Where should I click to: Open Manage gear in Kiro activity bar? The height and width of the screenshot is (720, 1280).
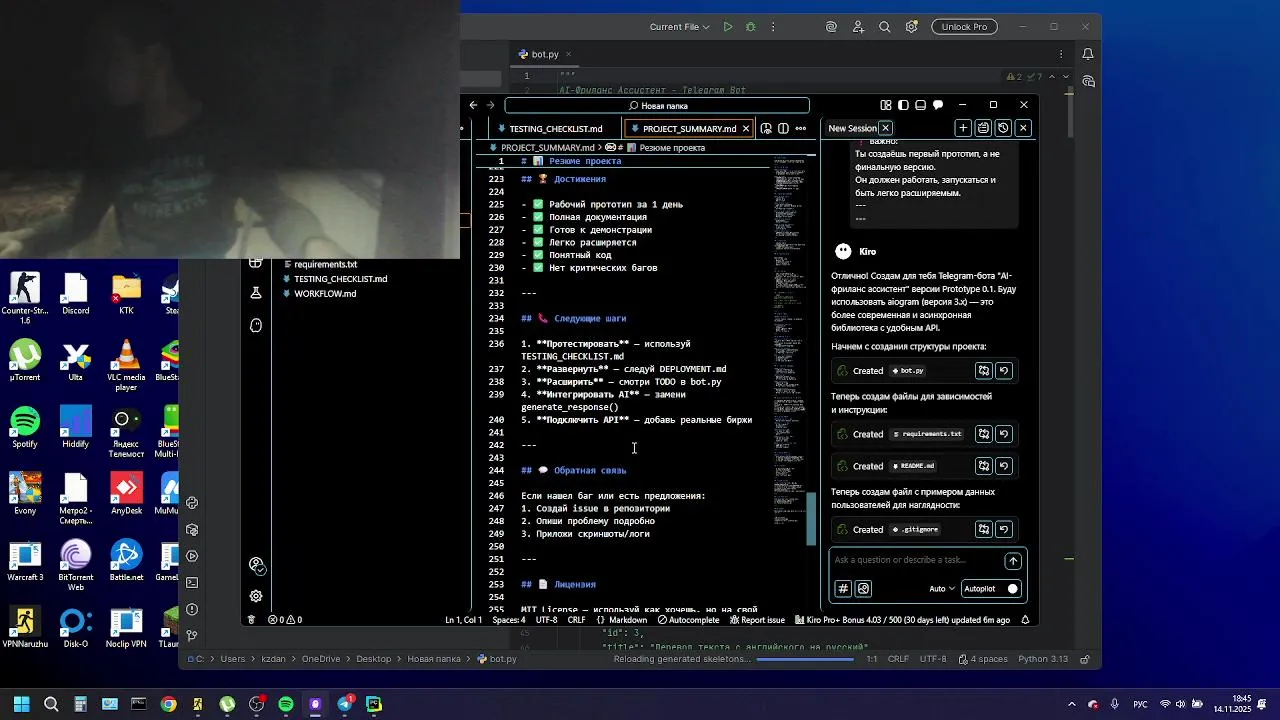[256, 596]
